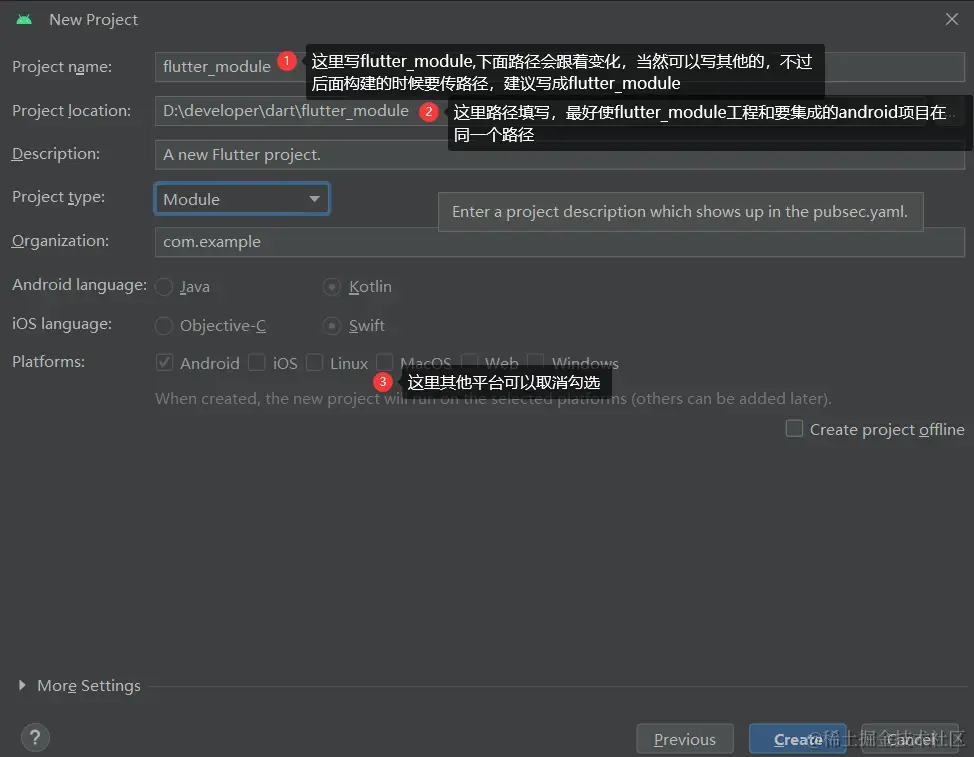Toggle the Linux platform checkbox

pos(314,362)
